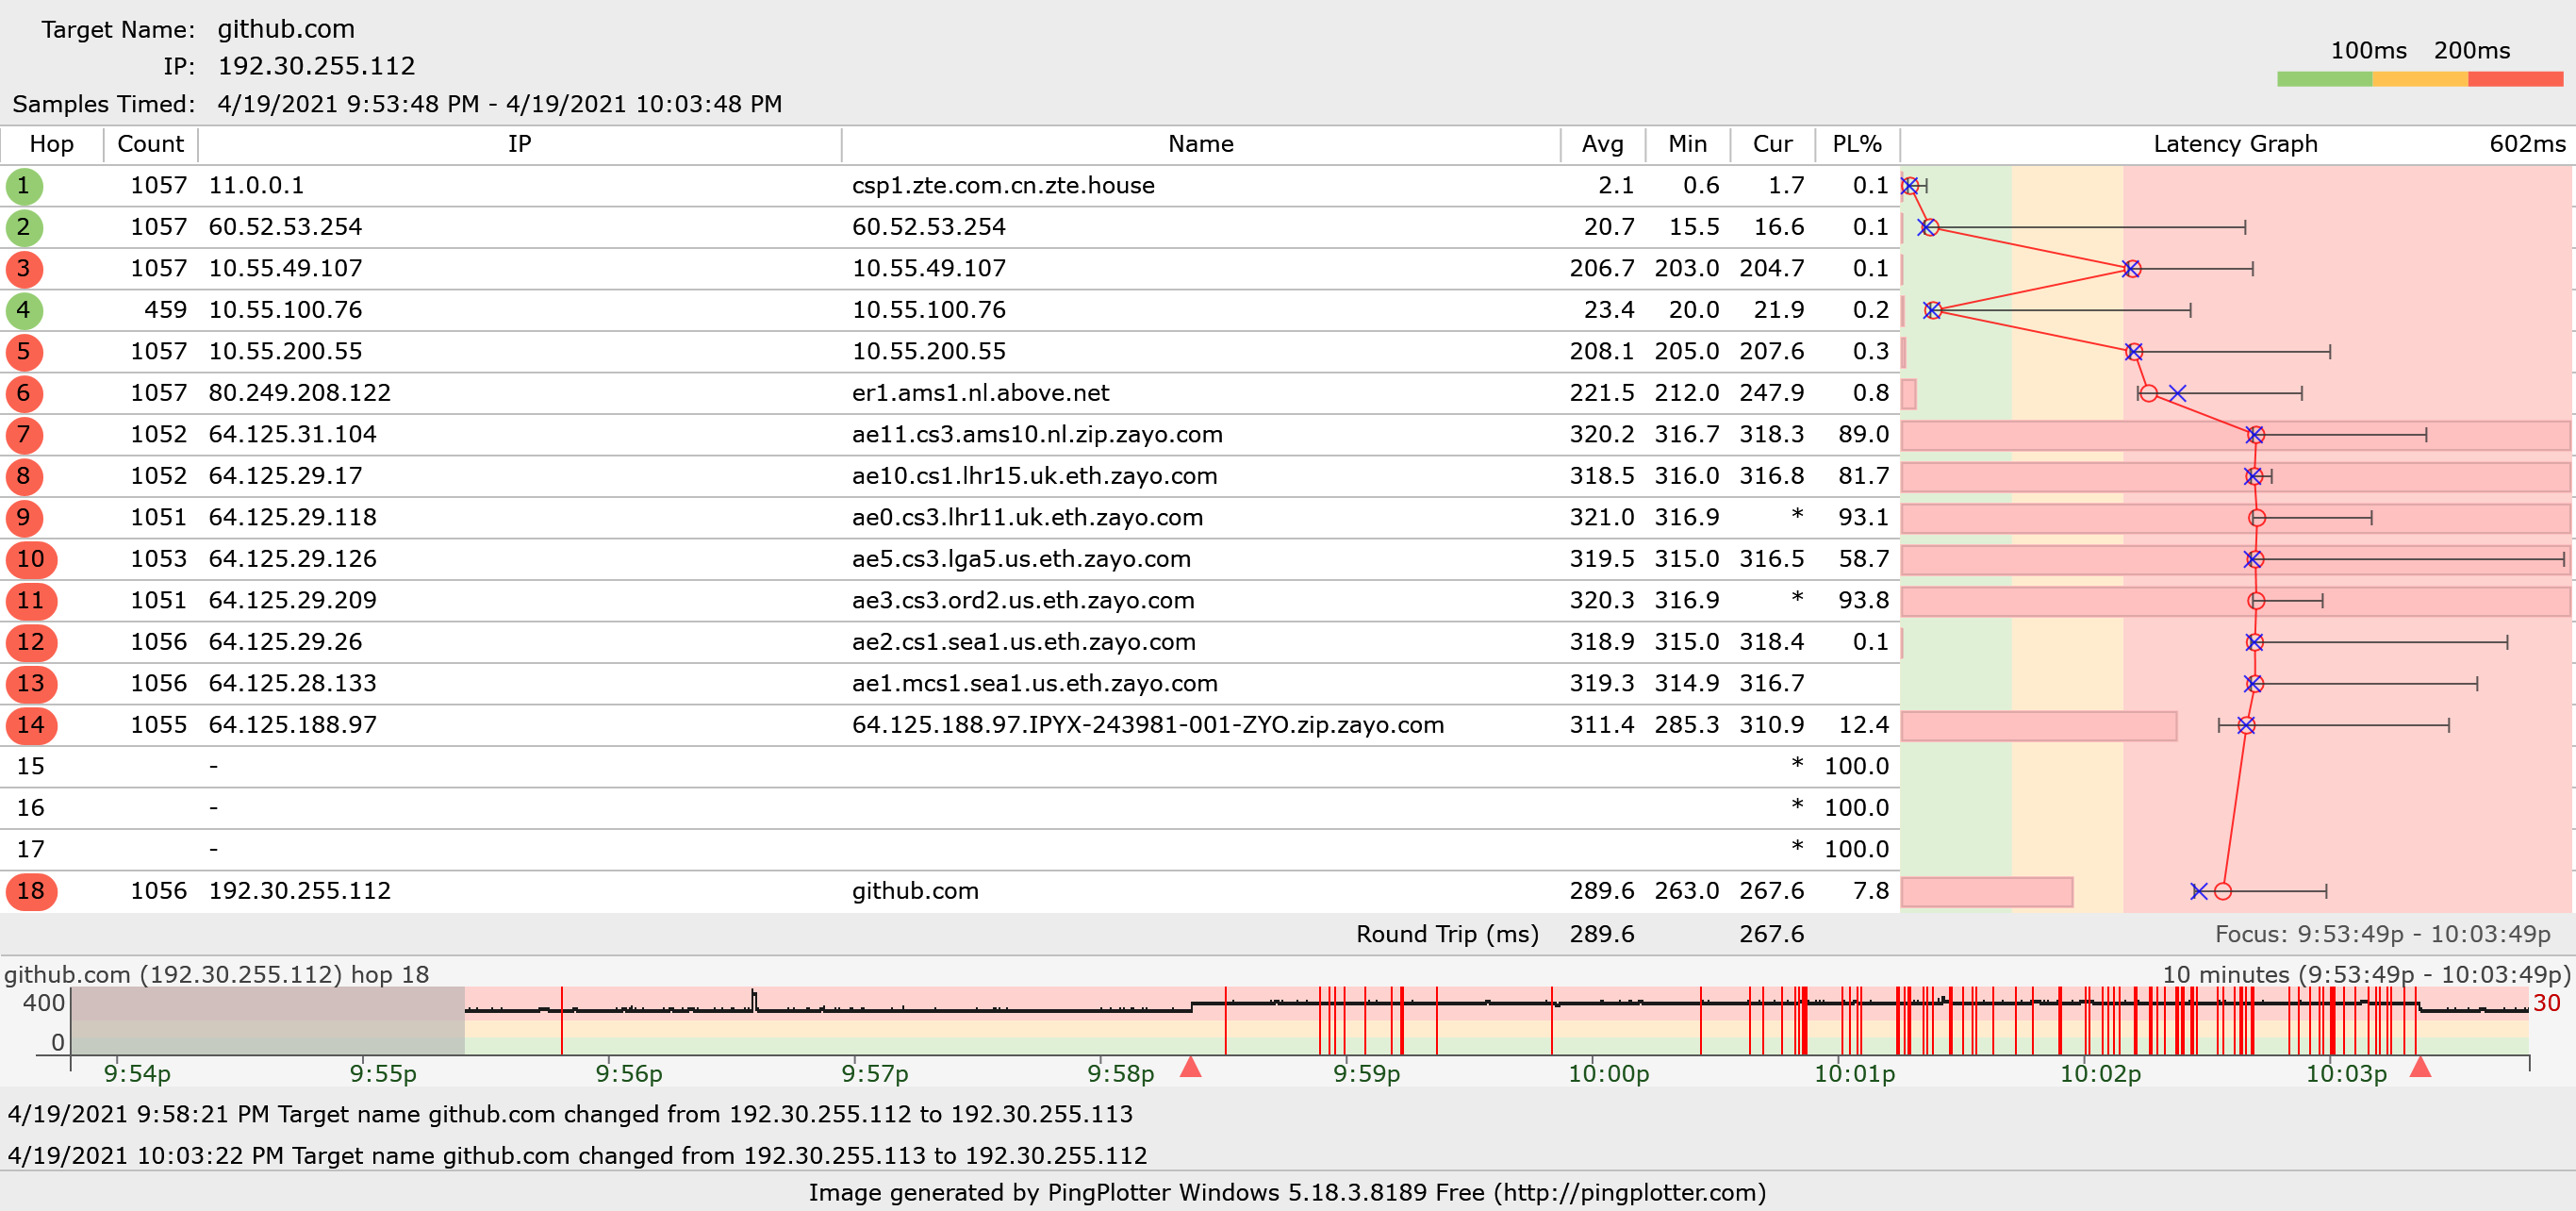Image resolution: width=2576 pixels, height=1211 pixels.
Task: Click the Count column header
Action: 150,144
